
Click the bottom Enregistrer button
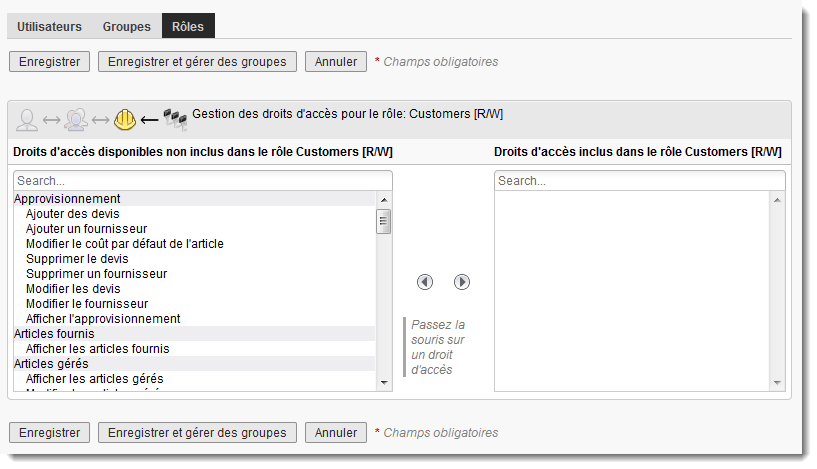tap(49, 433)
